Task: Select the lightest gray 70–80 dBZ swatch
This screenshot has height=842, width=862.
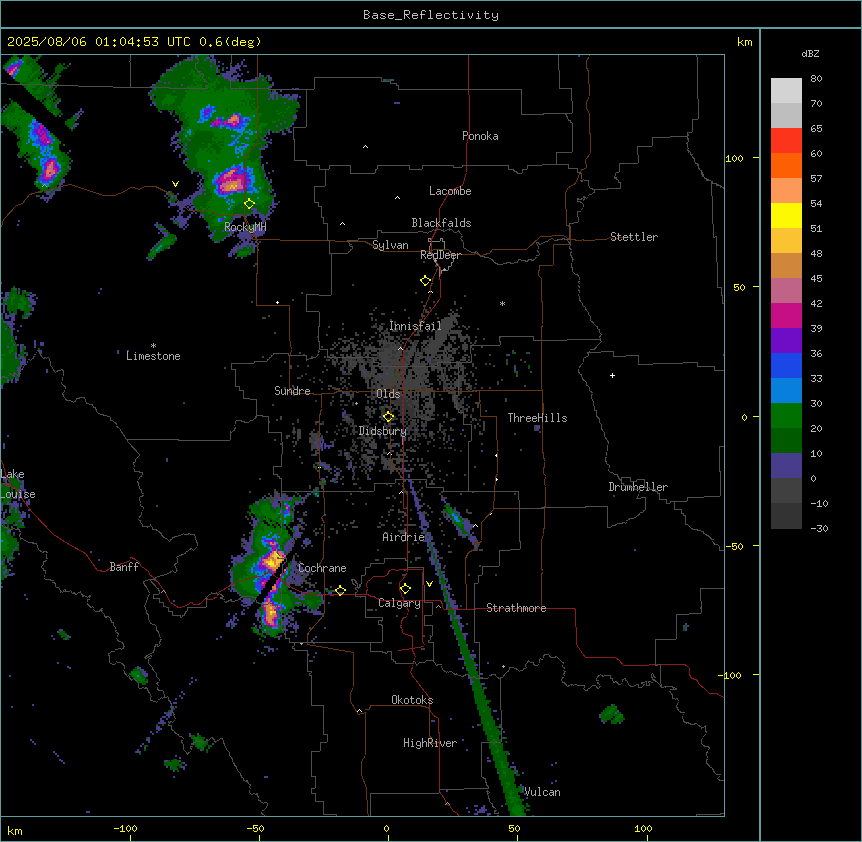Action: click(786, 91)
